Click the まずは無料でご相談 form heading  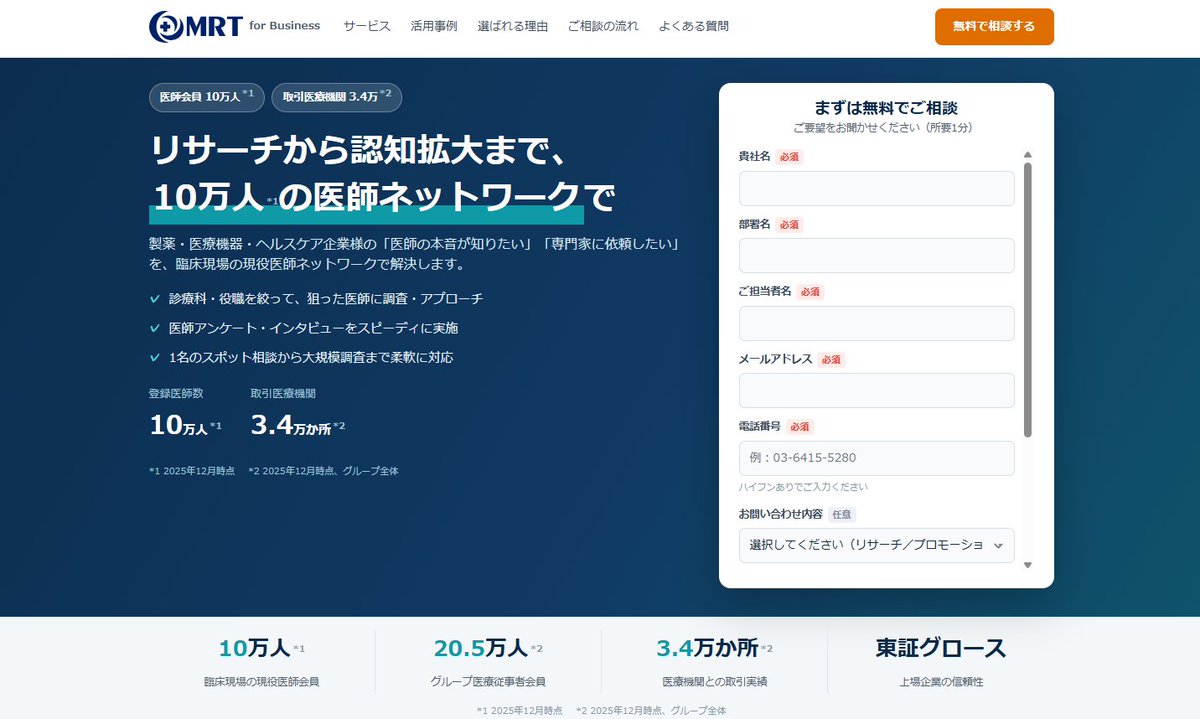tap(886, 108)
